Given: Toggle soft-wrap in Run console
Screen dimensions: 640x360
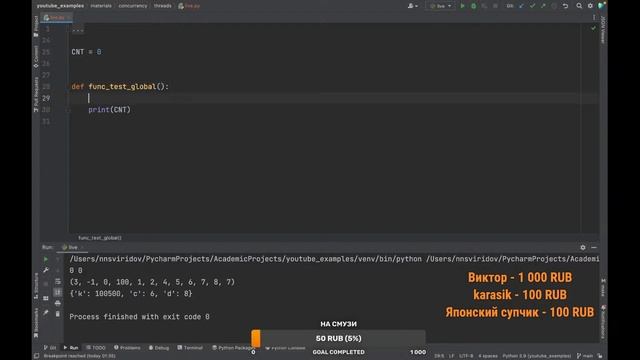Looking at the screenshot, I should (x=58, y=281).
